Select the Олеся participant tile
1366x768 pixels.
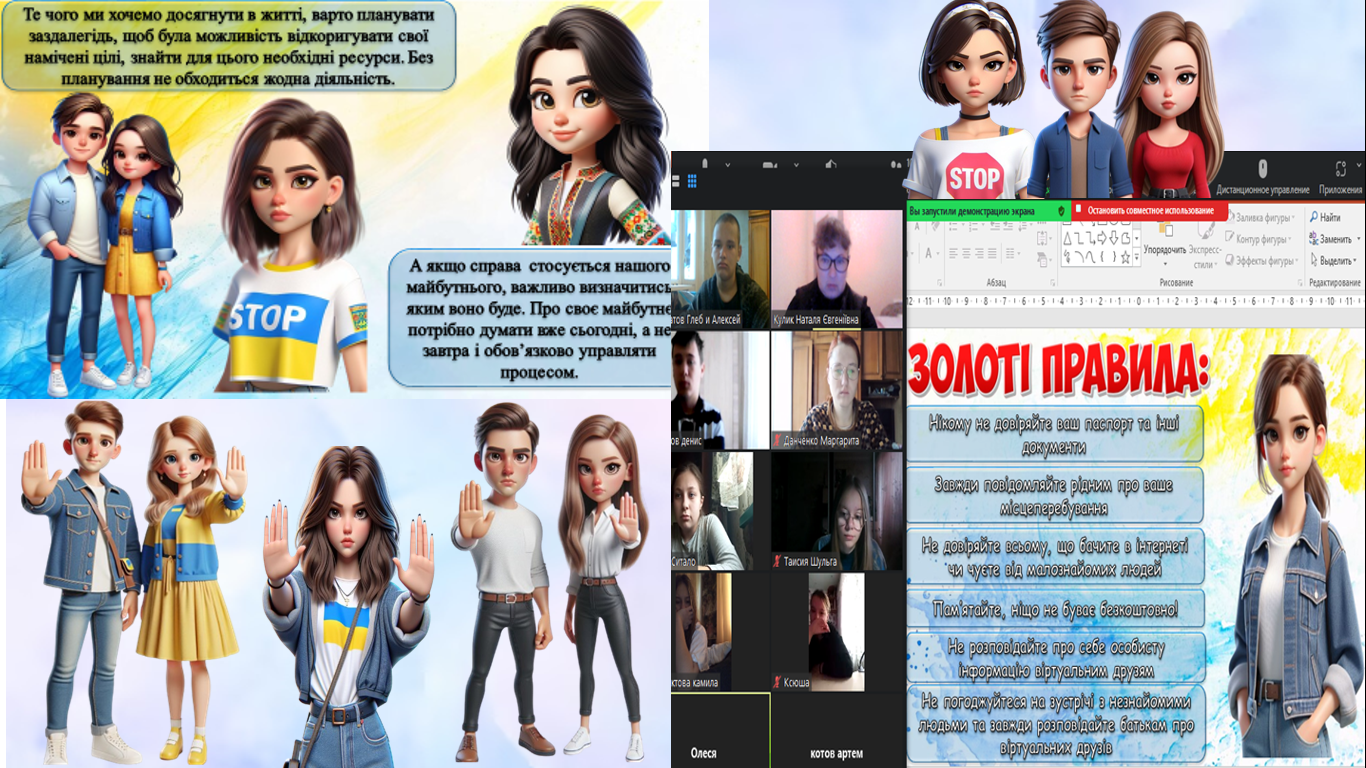tap(720, 730)
